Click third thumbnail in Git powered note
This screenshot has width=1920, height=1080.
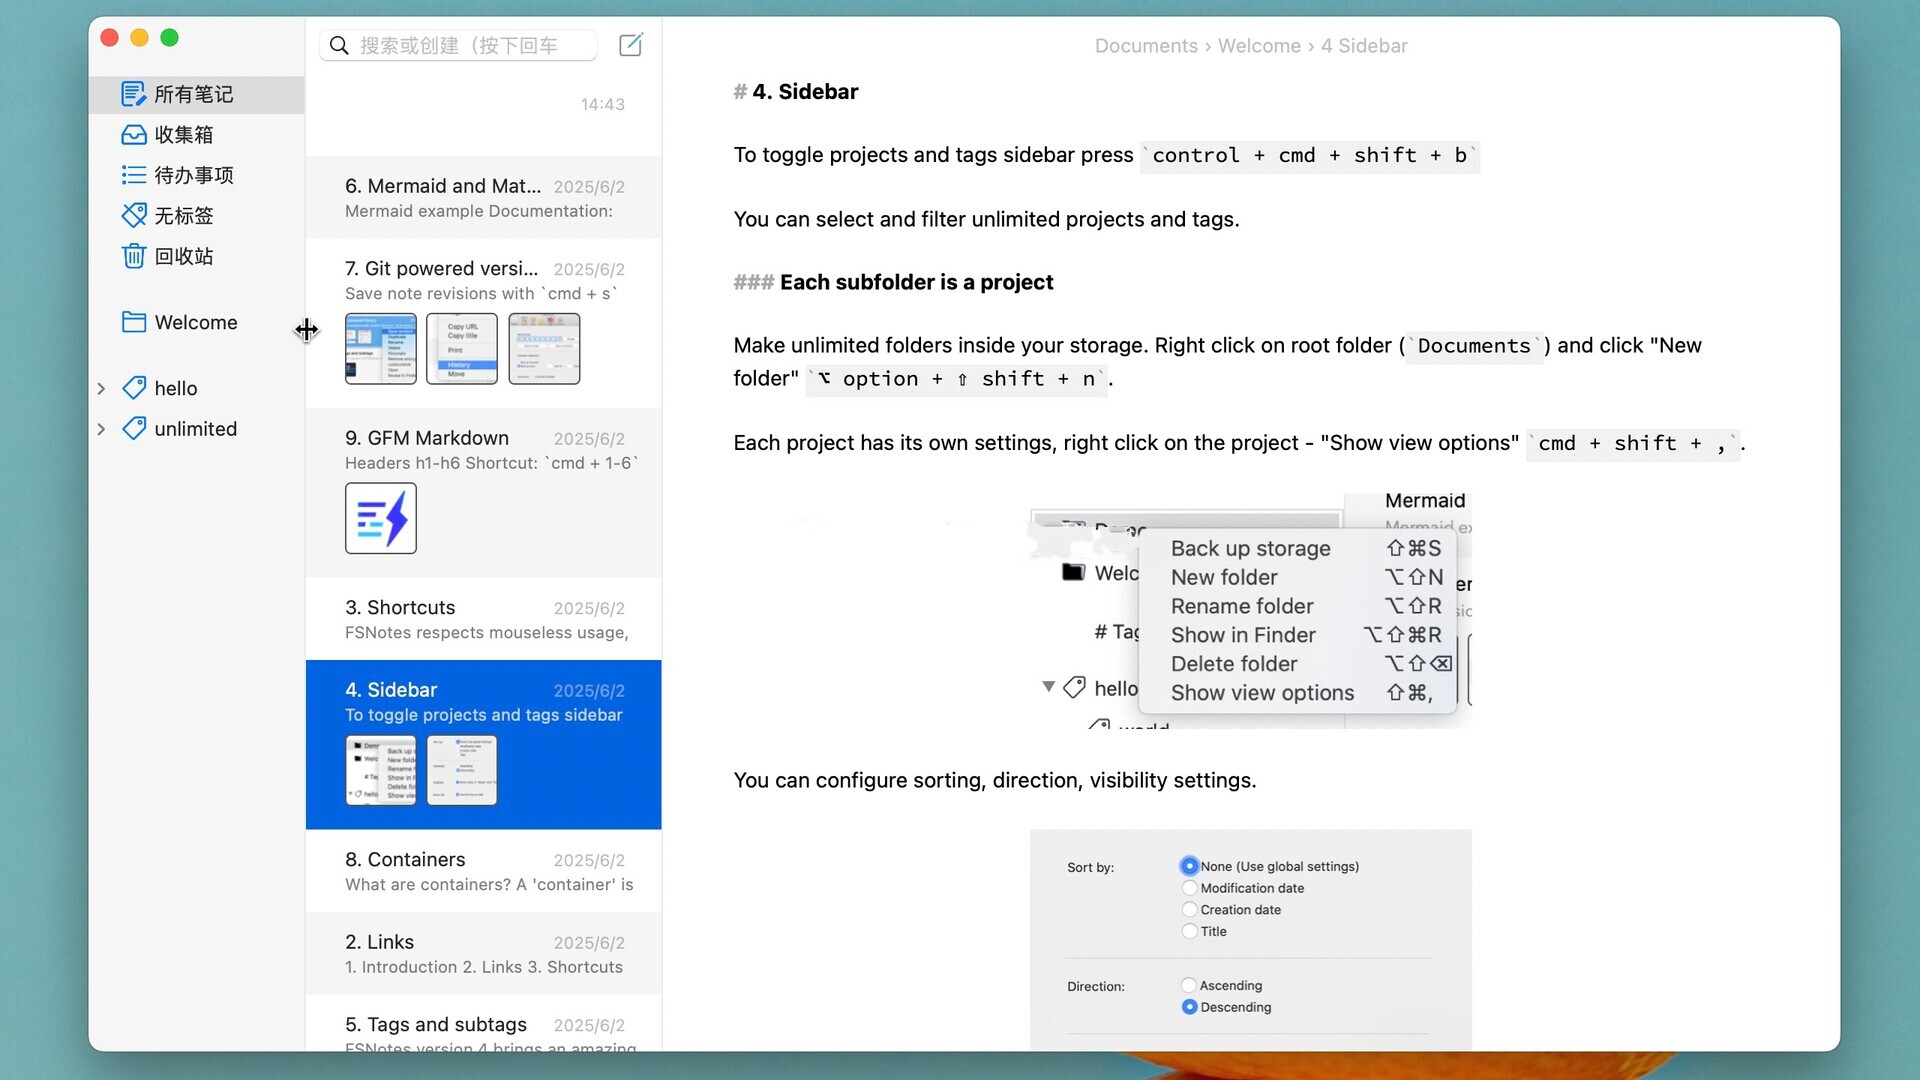(544, 349)
